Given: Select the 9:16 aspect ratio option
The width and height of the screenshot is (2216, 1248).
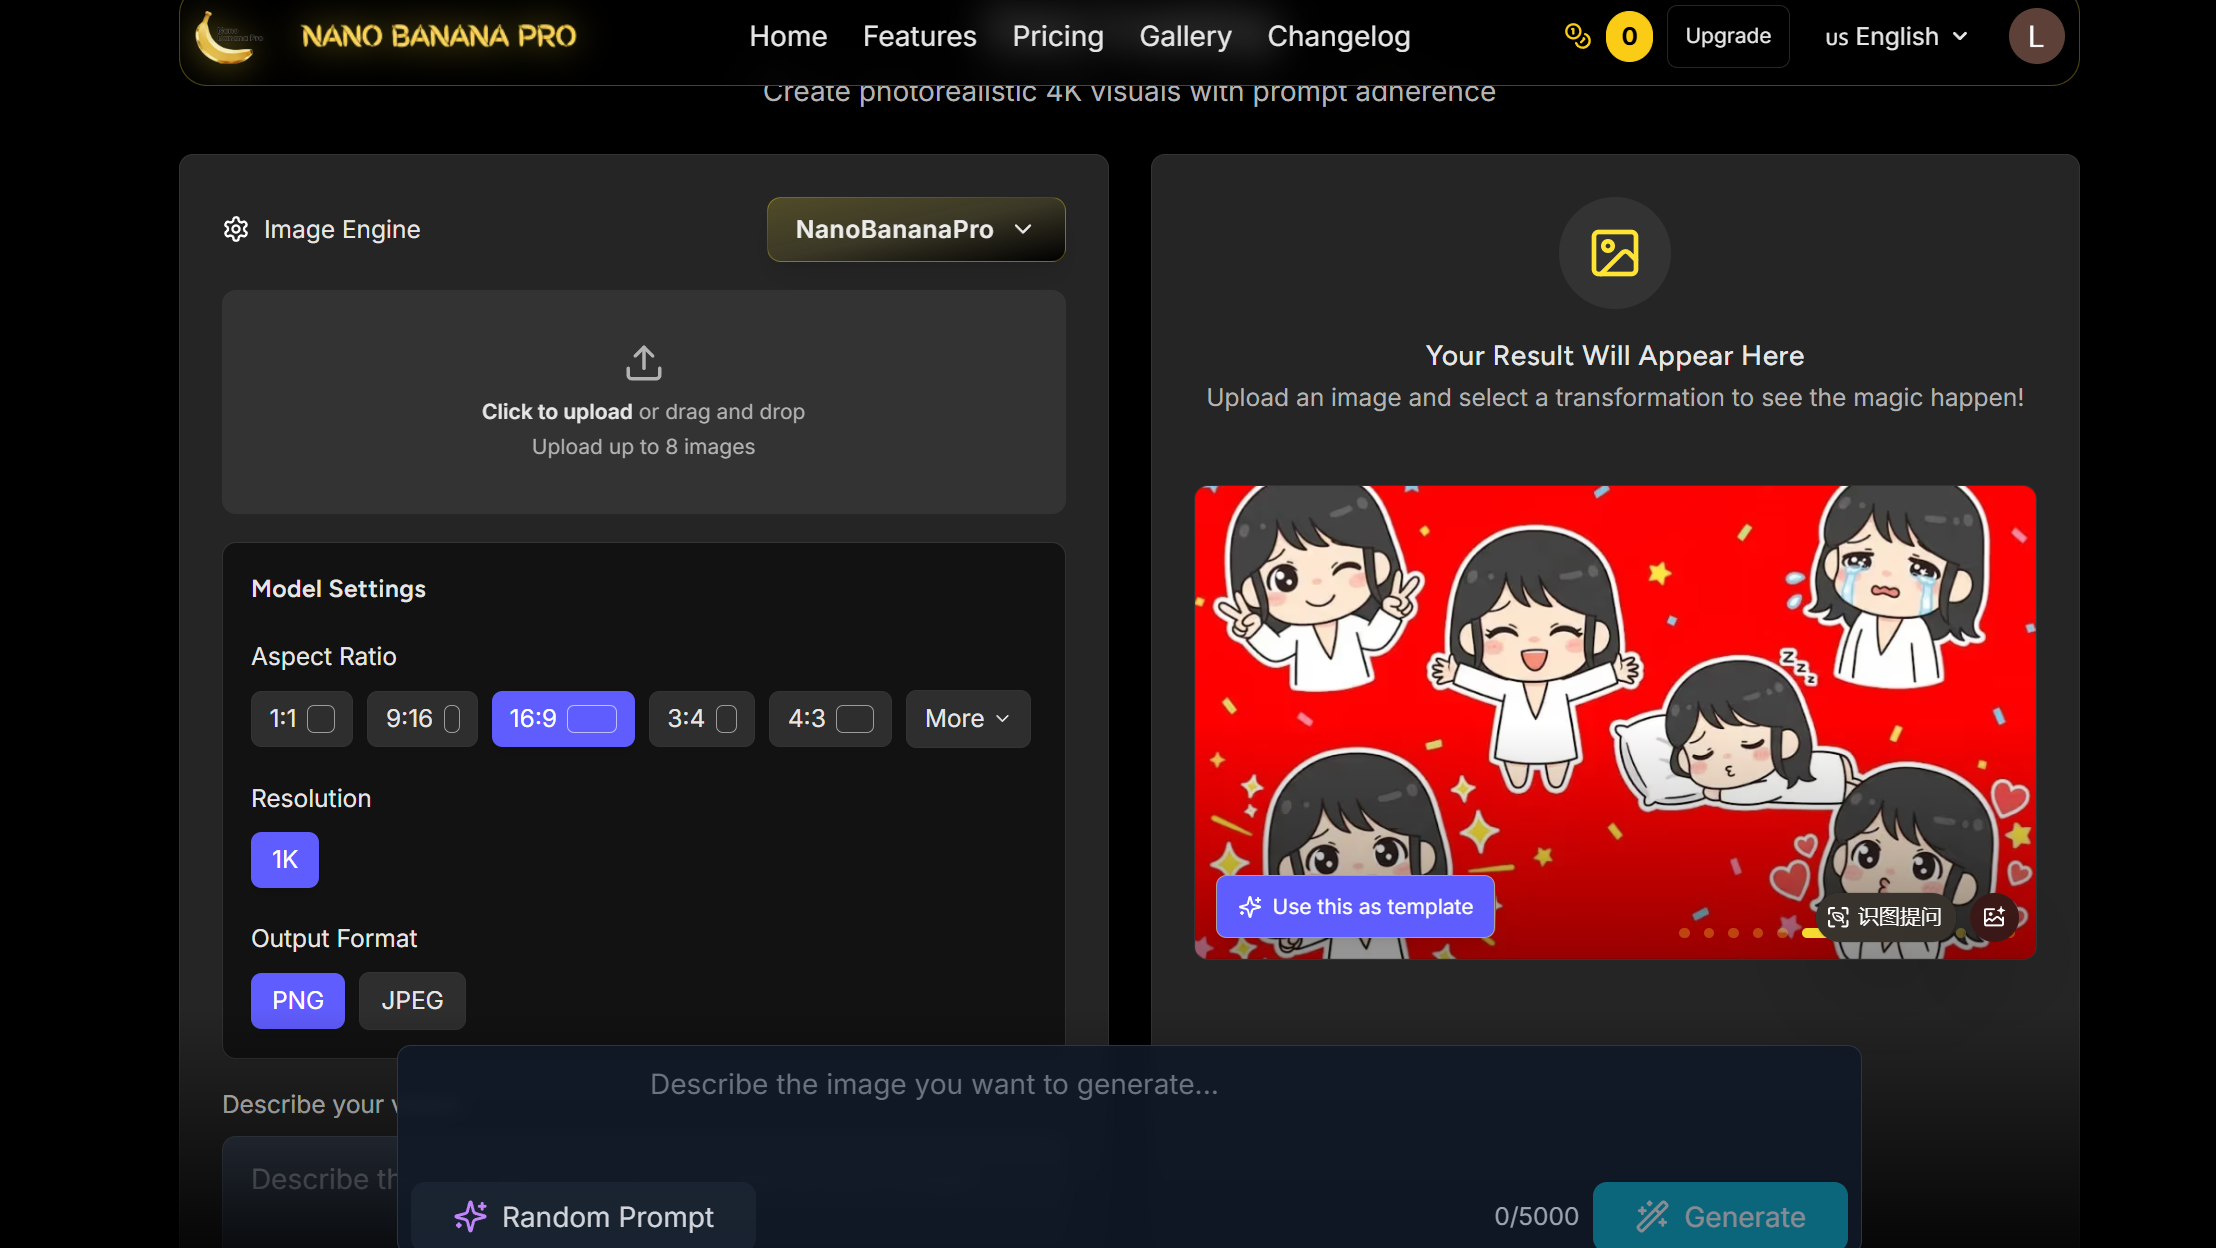Looking at the screenshot, I should coord(422,719).
